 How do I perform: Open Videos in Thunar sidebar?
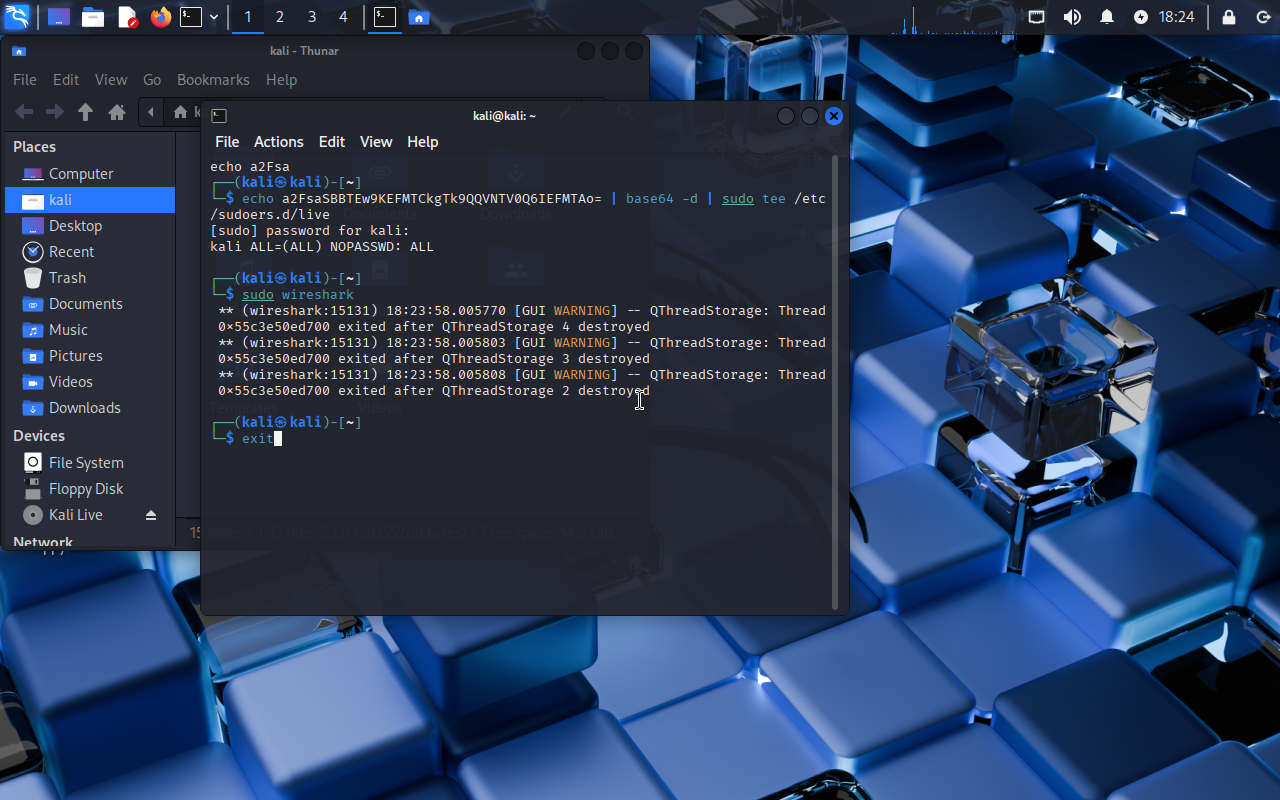tap(90, 382)
